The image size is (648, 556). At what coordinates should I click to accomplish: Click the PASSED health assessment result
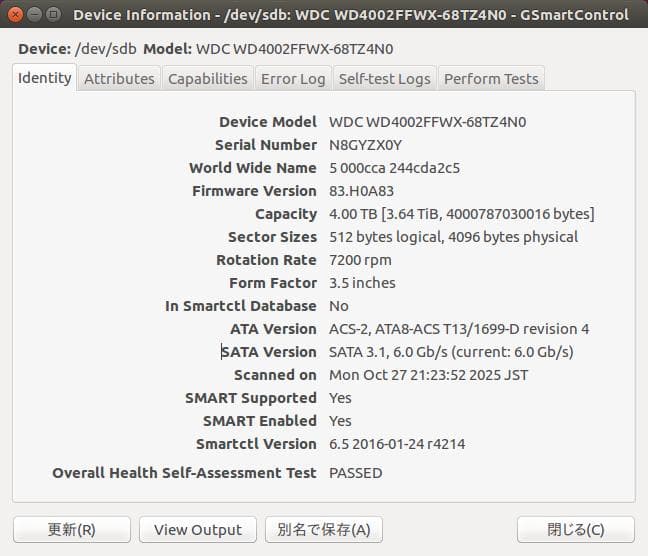[x=355, y=473]
